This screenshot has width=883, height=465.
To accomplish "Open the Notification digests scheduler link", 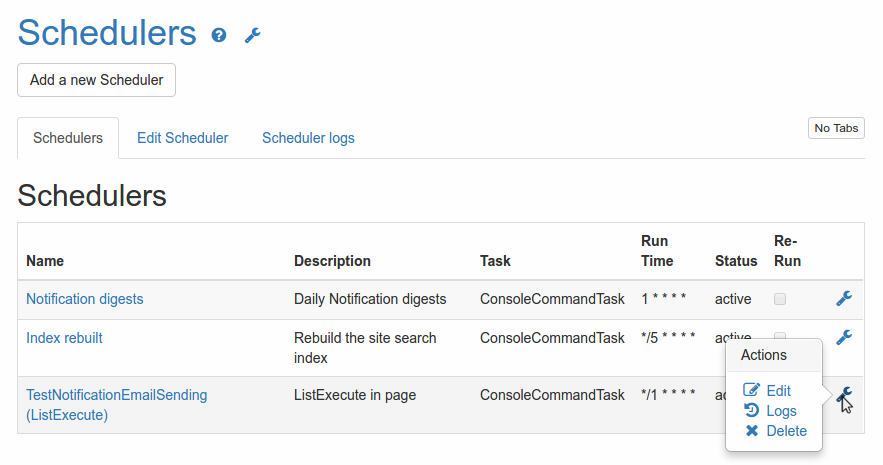I will [x=85, y=299].
